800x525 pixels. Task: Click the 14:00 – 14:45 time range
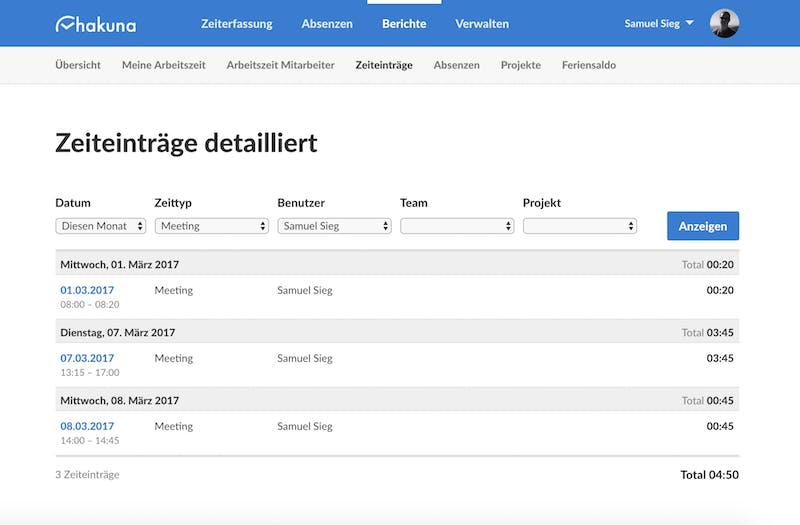[x=90, y=440]
